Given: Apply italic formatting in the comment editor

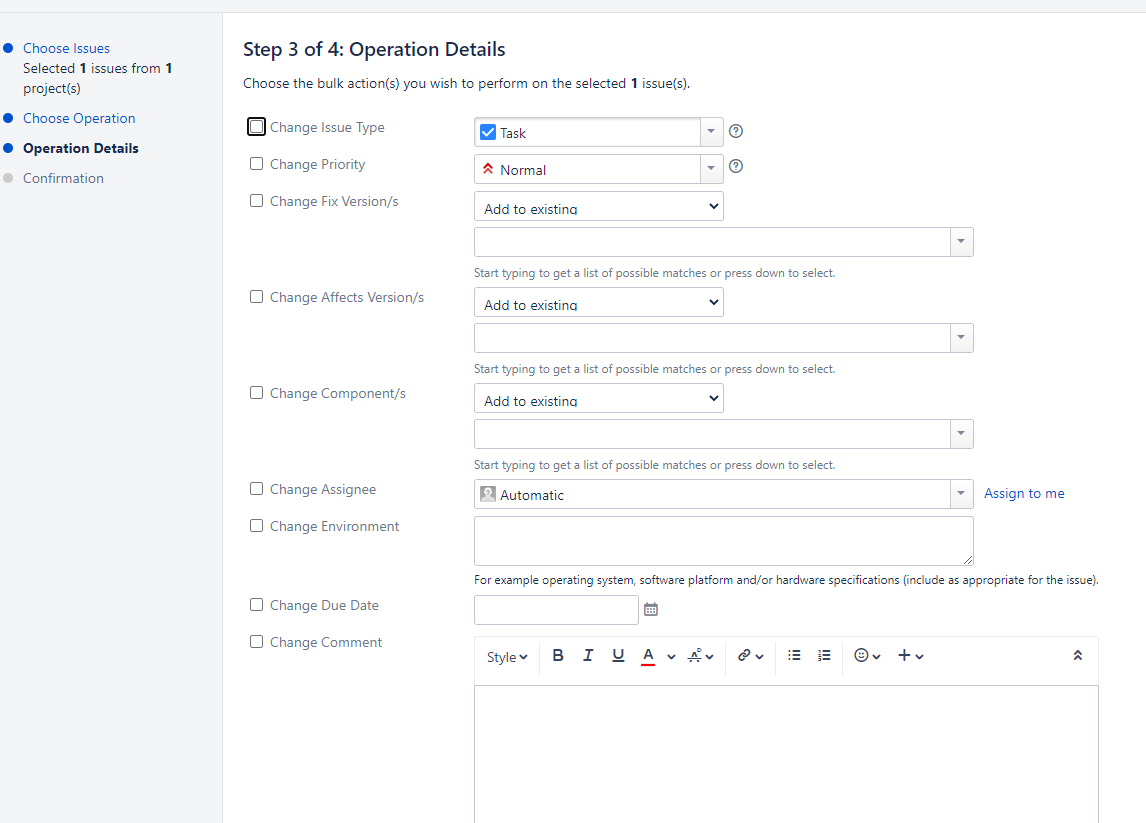Looking at the screenshot, I should [588, 655].
